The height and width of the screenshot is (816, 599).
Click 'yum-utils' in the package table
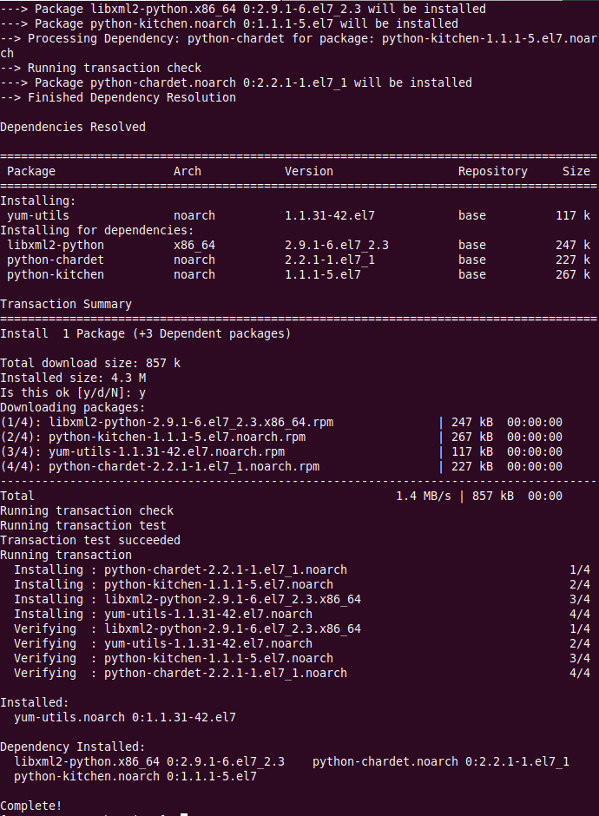pos(38,215)
